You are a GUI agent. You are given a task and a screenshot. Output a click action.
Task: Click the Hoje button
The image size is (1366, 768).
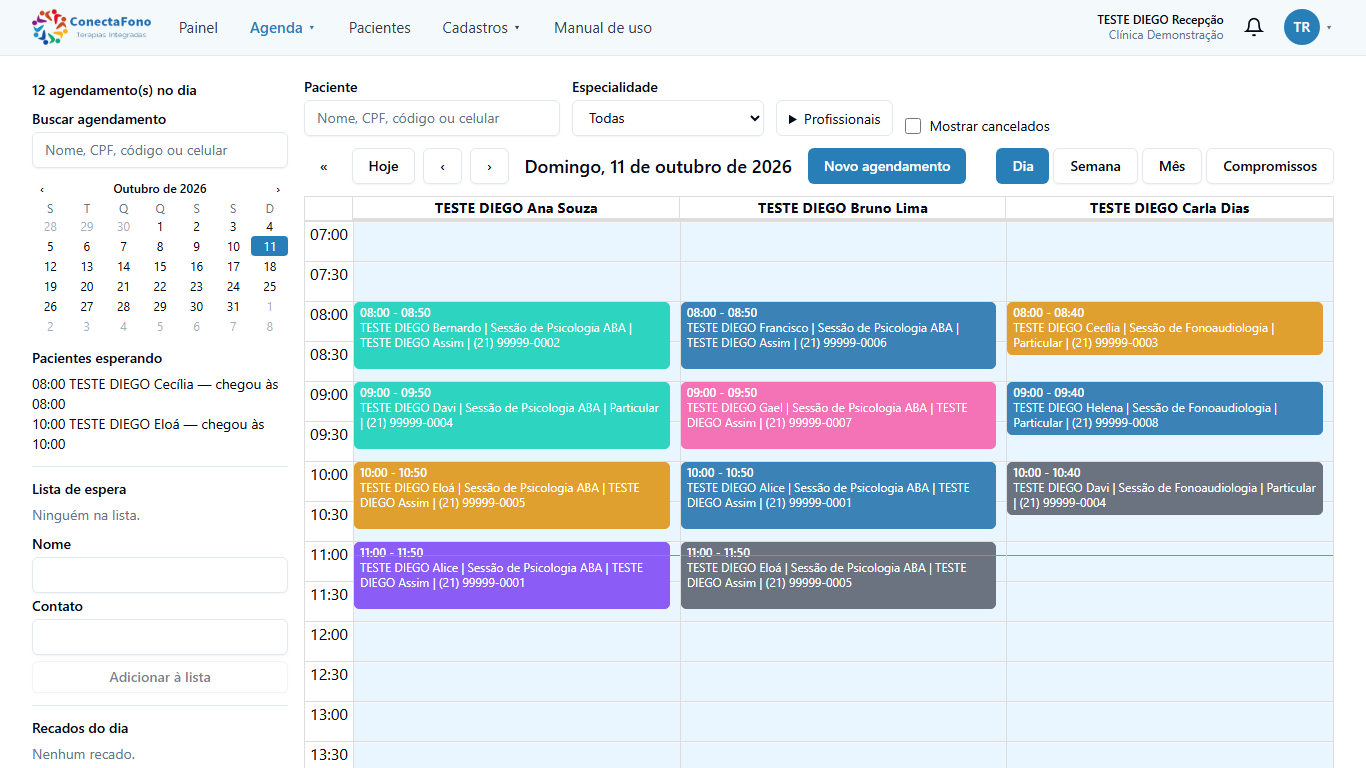[383, 166]
